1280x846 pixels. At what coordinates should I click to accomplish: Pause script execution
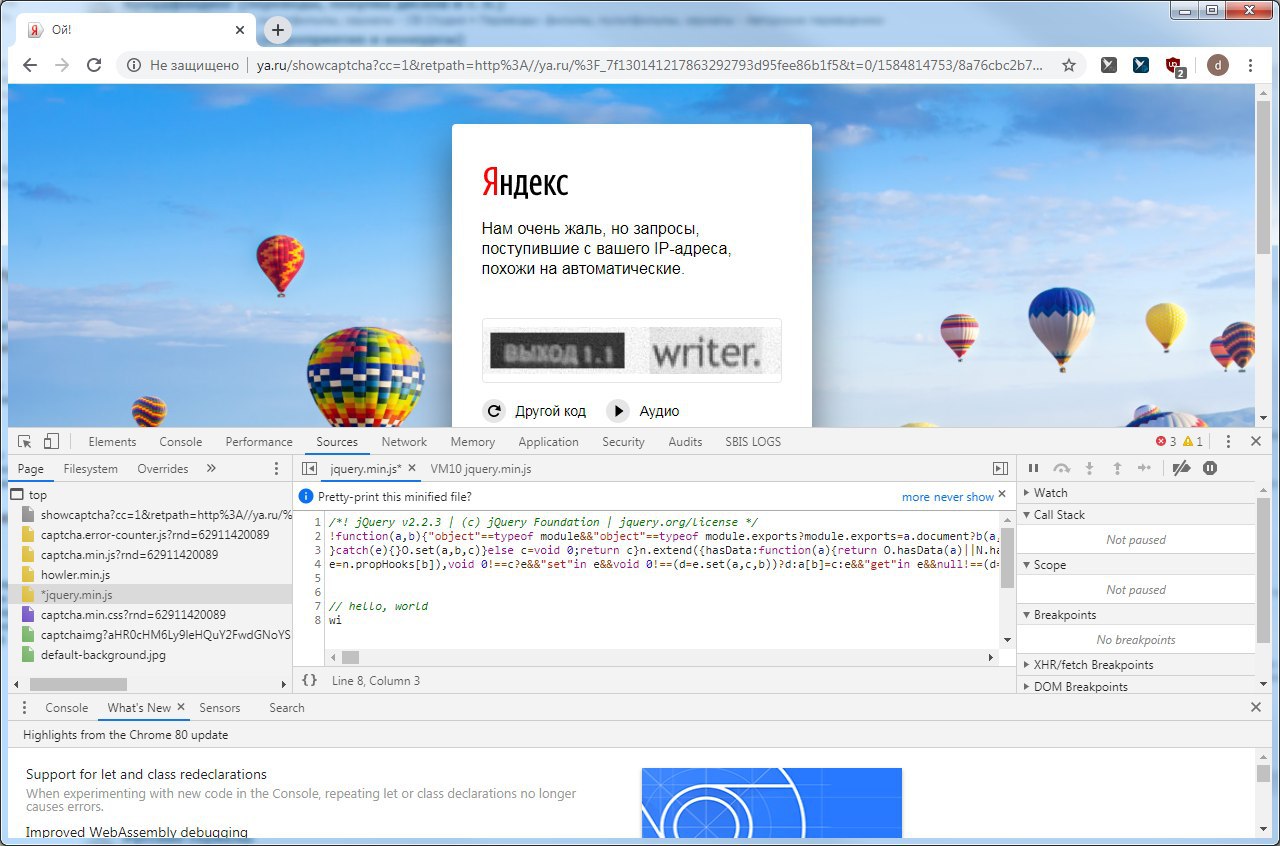(x=1034, y=468)
